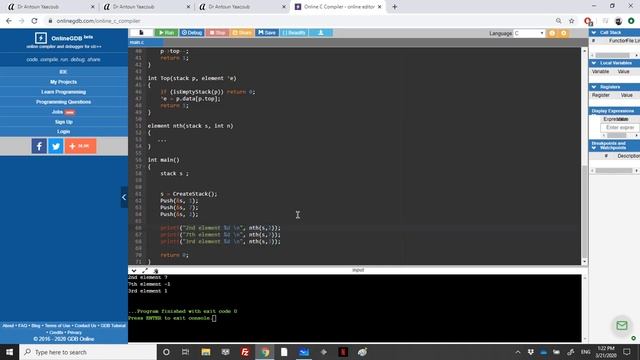Viewport: 640px width, 360px height.
Task: Go to Sign Up in sidebar
Action: pyautogui.click(x=63, y=122)
